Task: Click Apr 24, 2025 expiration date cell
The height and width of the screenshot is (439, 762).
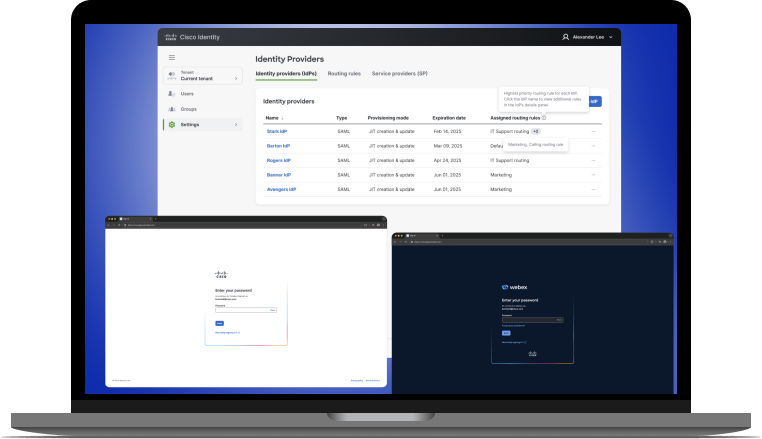Action: pos(447,160)
